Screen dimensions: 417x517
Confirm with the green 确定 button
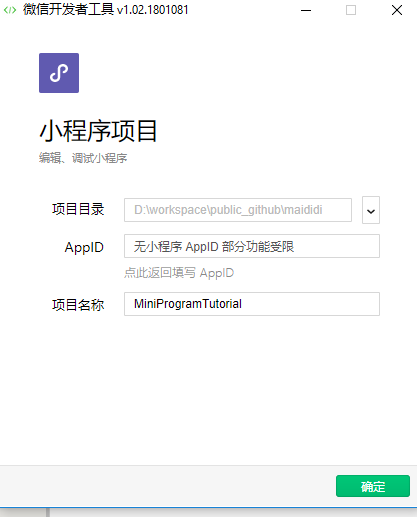click(373, 486)
